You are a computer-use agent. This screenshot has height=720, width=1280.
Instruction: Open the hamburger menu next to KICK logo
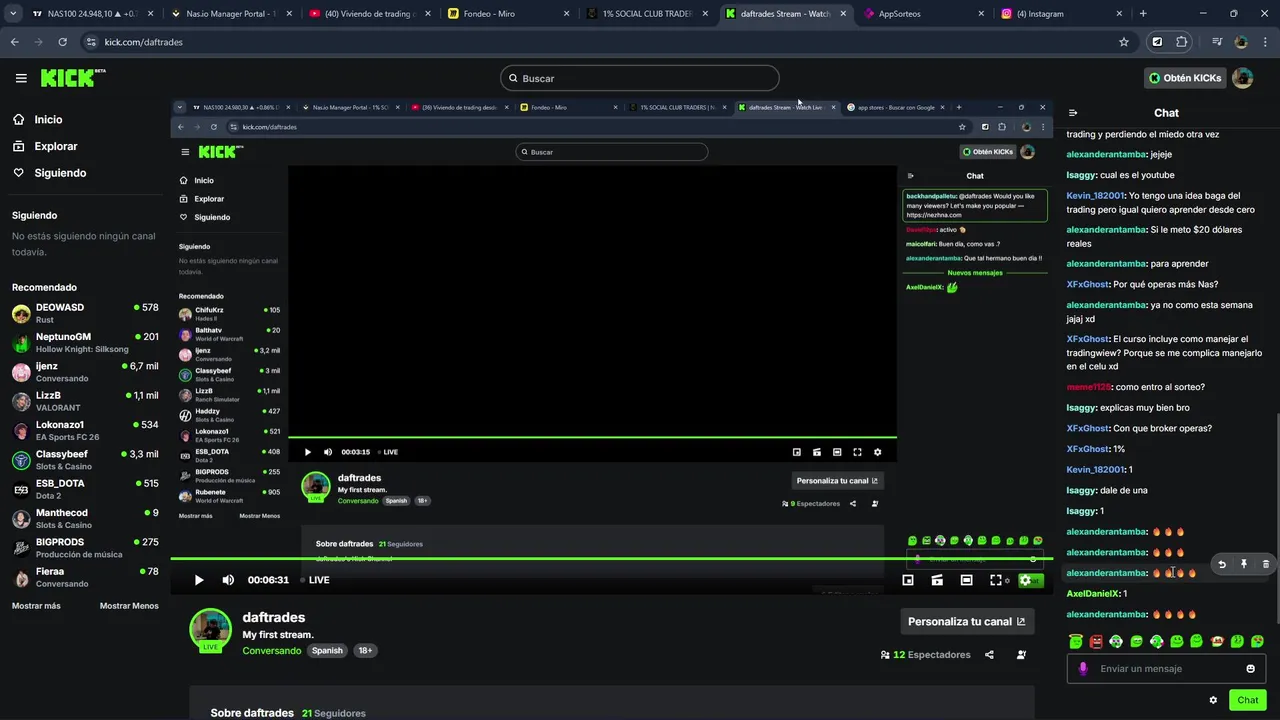[x=21, y=78]
